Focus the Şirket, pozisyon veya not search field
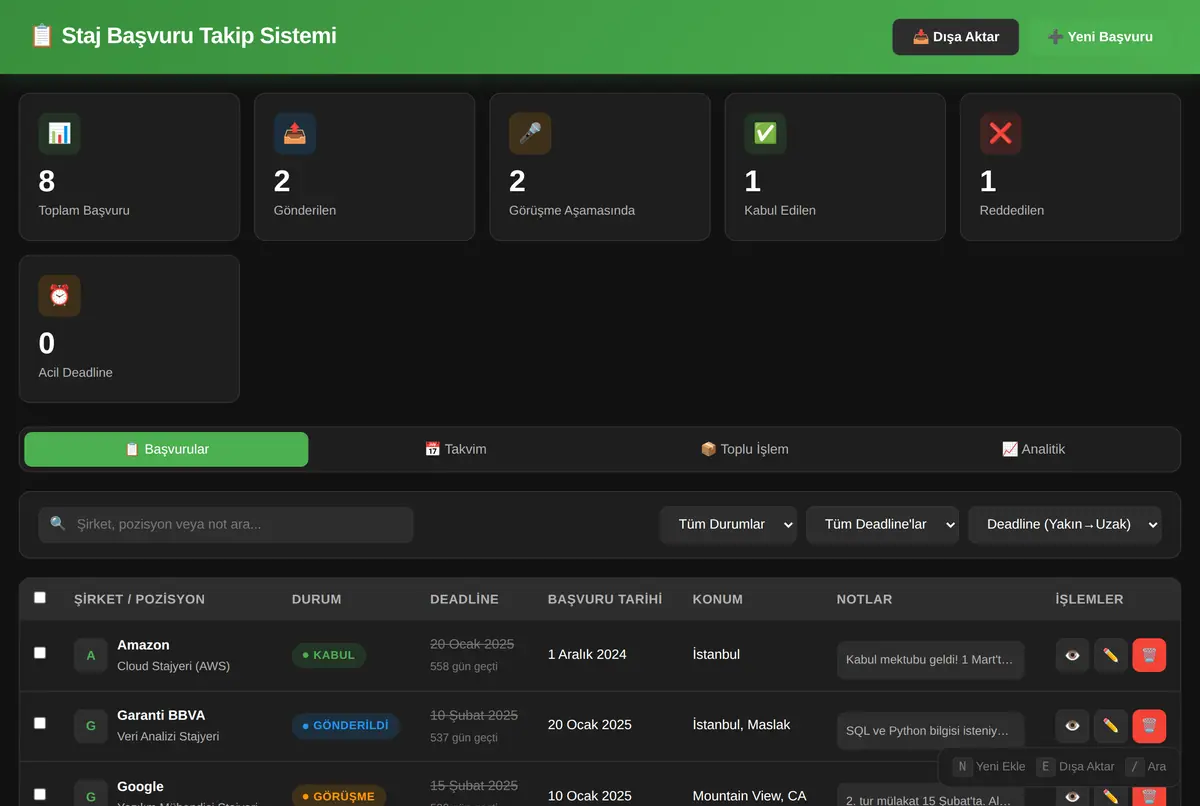Screen dimensions: 1200x806 226,525
